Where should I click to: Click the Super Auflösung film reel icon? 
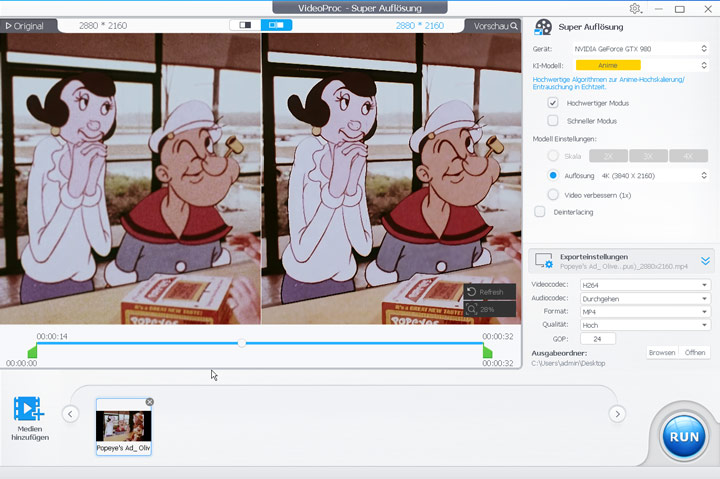(543, 27)
